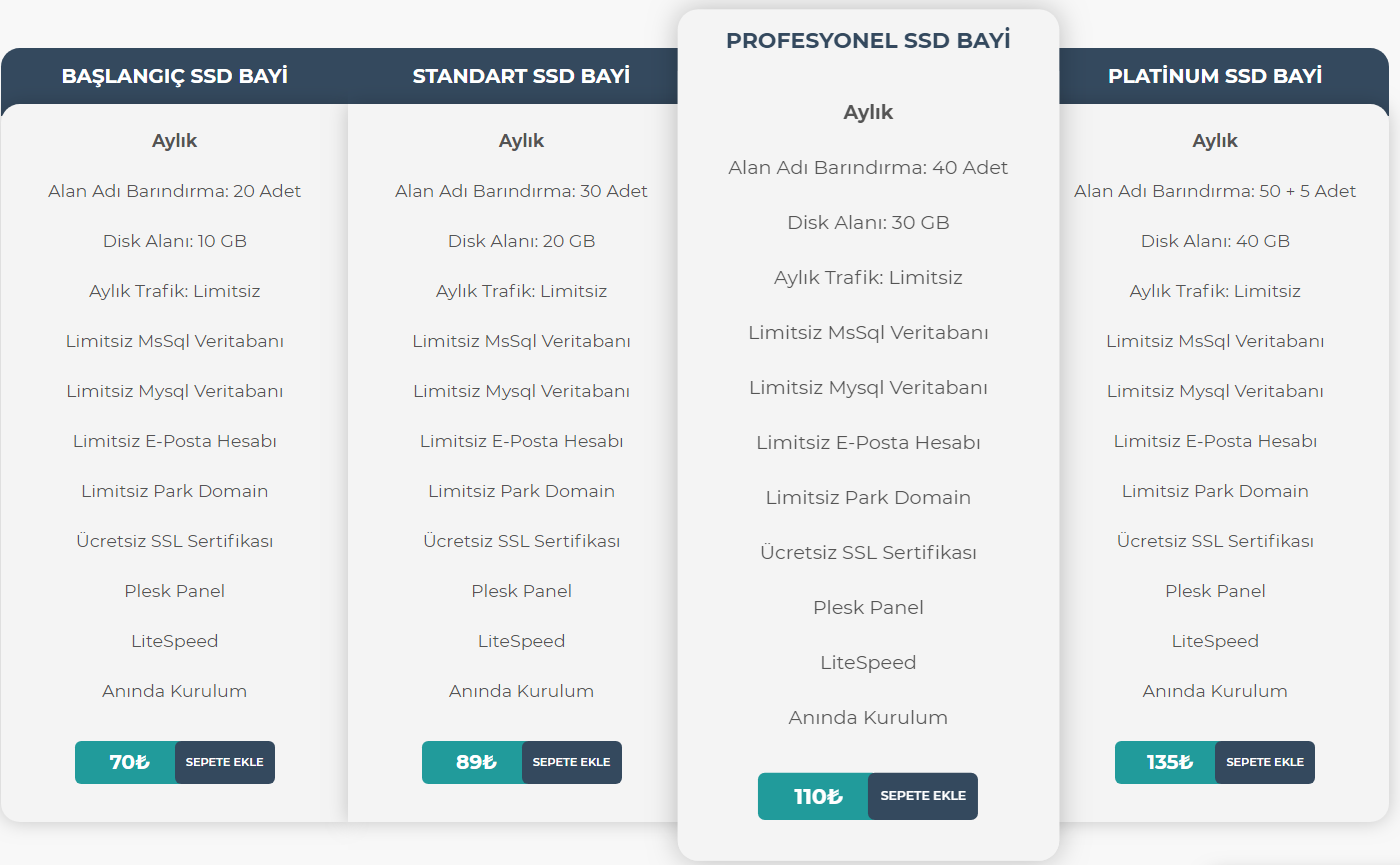This screenshot has height=865, width=1400.
Task: Select the PLATİNUM SSD BAYİ header
Action: (x=1215, y=76)
